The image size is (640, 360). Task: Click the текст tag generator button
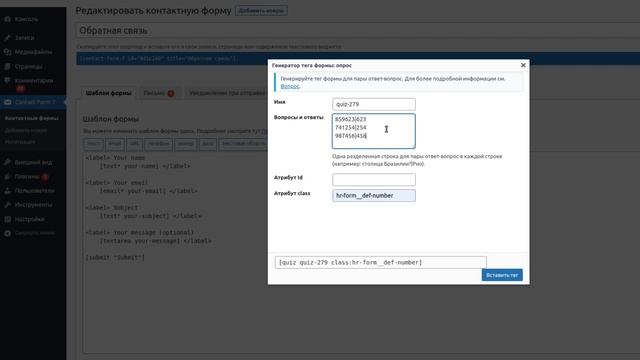[x=93, y=144]
